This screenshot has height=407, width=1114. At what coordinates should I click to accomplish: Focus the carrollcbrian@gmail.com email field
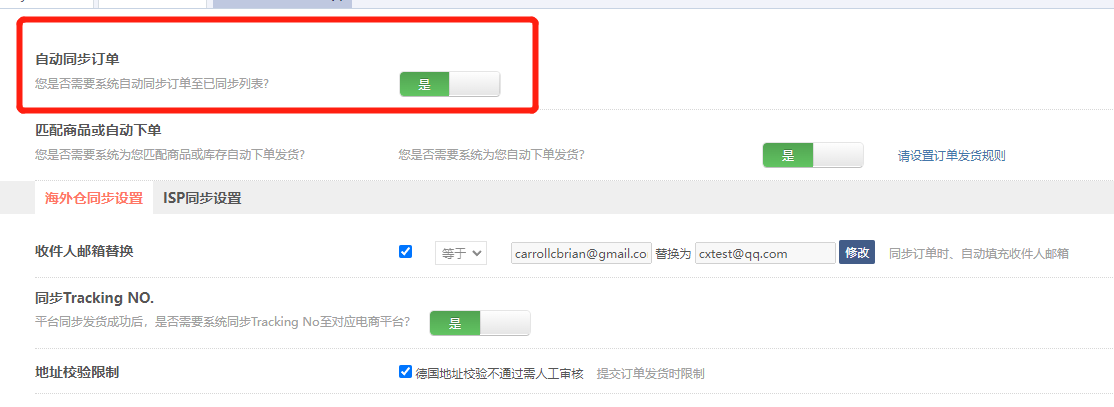tap(581, 253)
